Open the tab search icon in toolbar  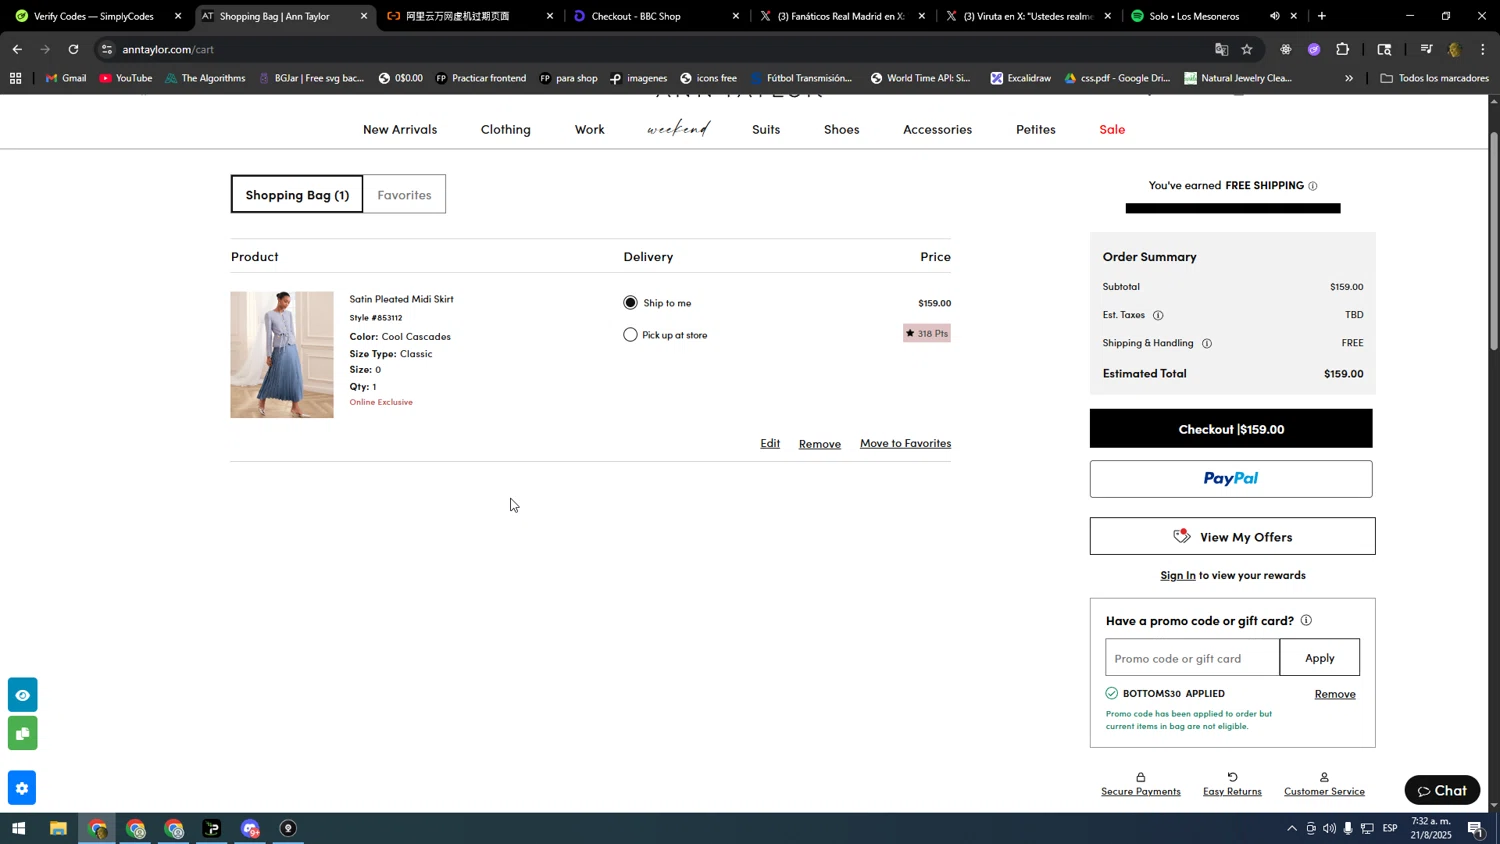point(1384,49)
